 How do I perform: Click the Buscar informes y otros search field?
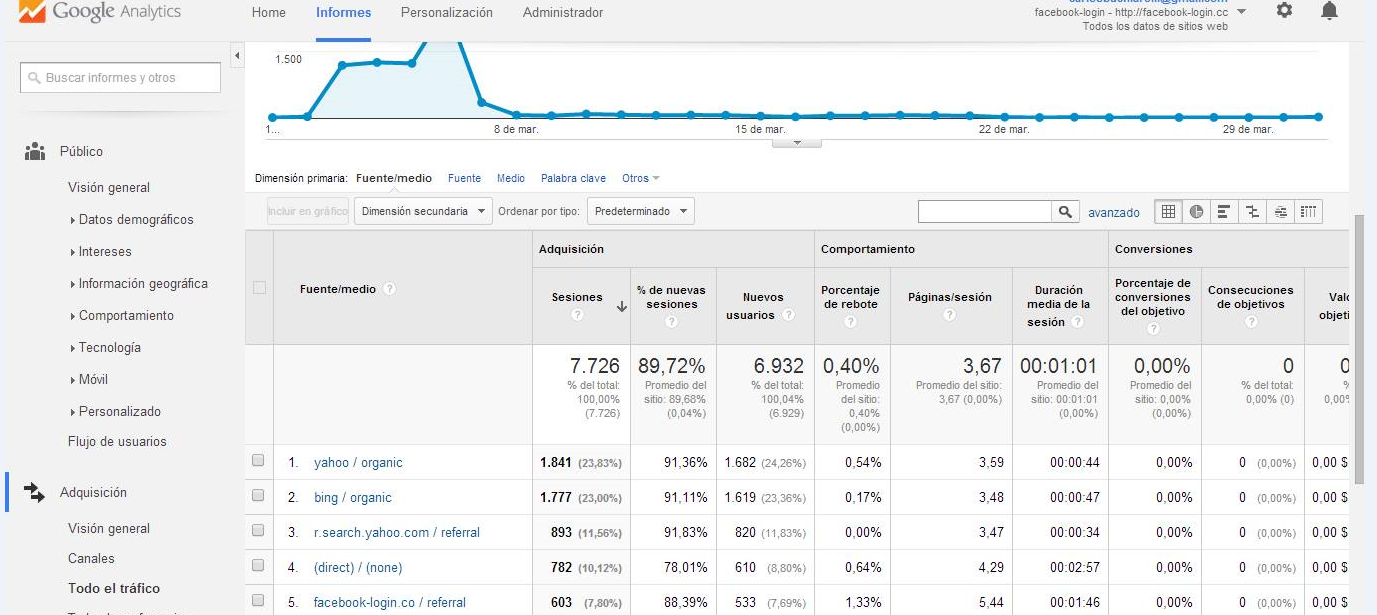coord(120,78)
